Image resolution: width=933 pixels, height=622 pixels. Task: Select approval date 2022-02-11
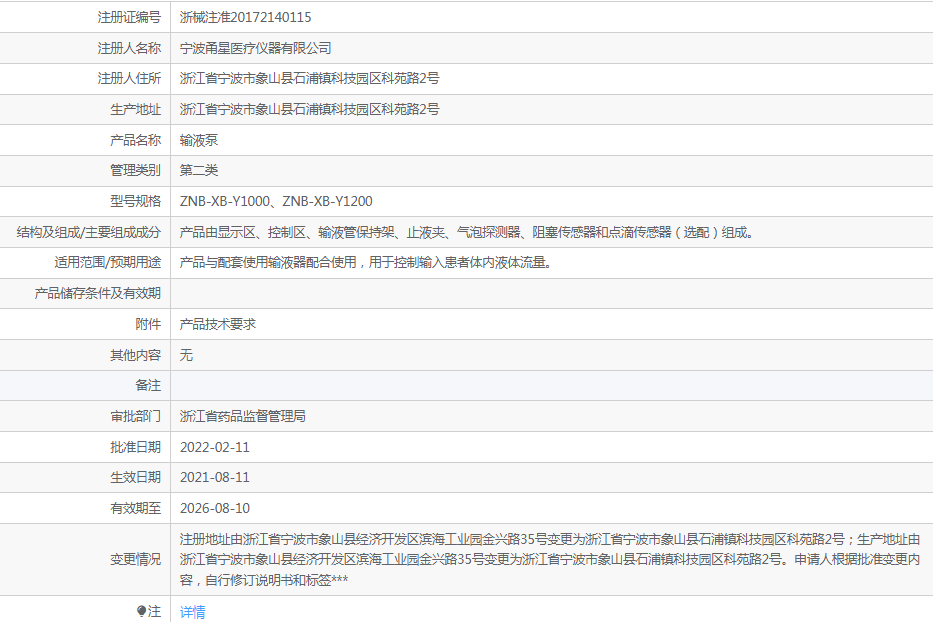coord(215,448)
